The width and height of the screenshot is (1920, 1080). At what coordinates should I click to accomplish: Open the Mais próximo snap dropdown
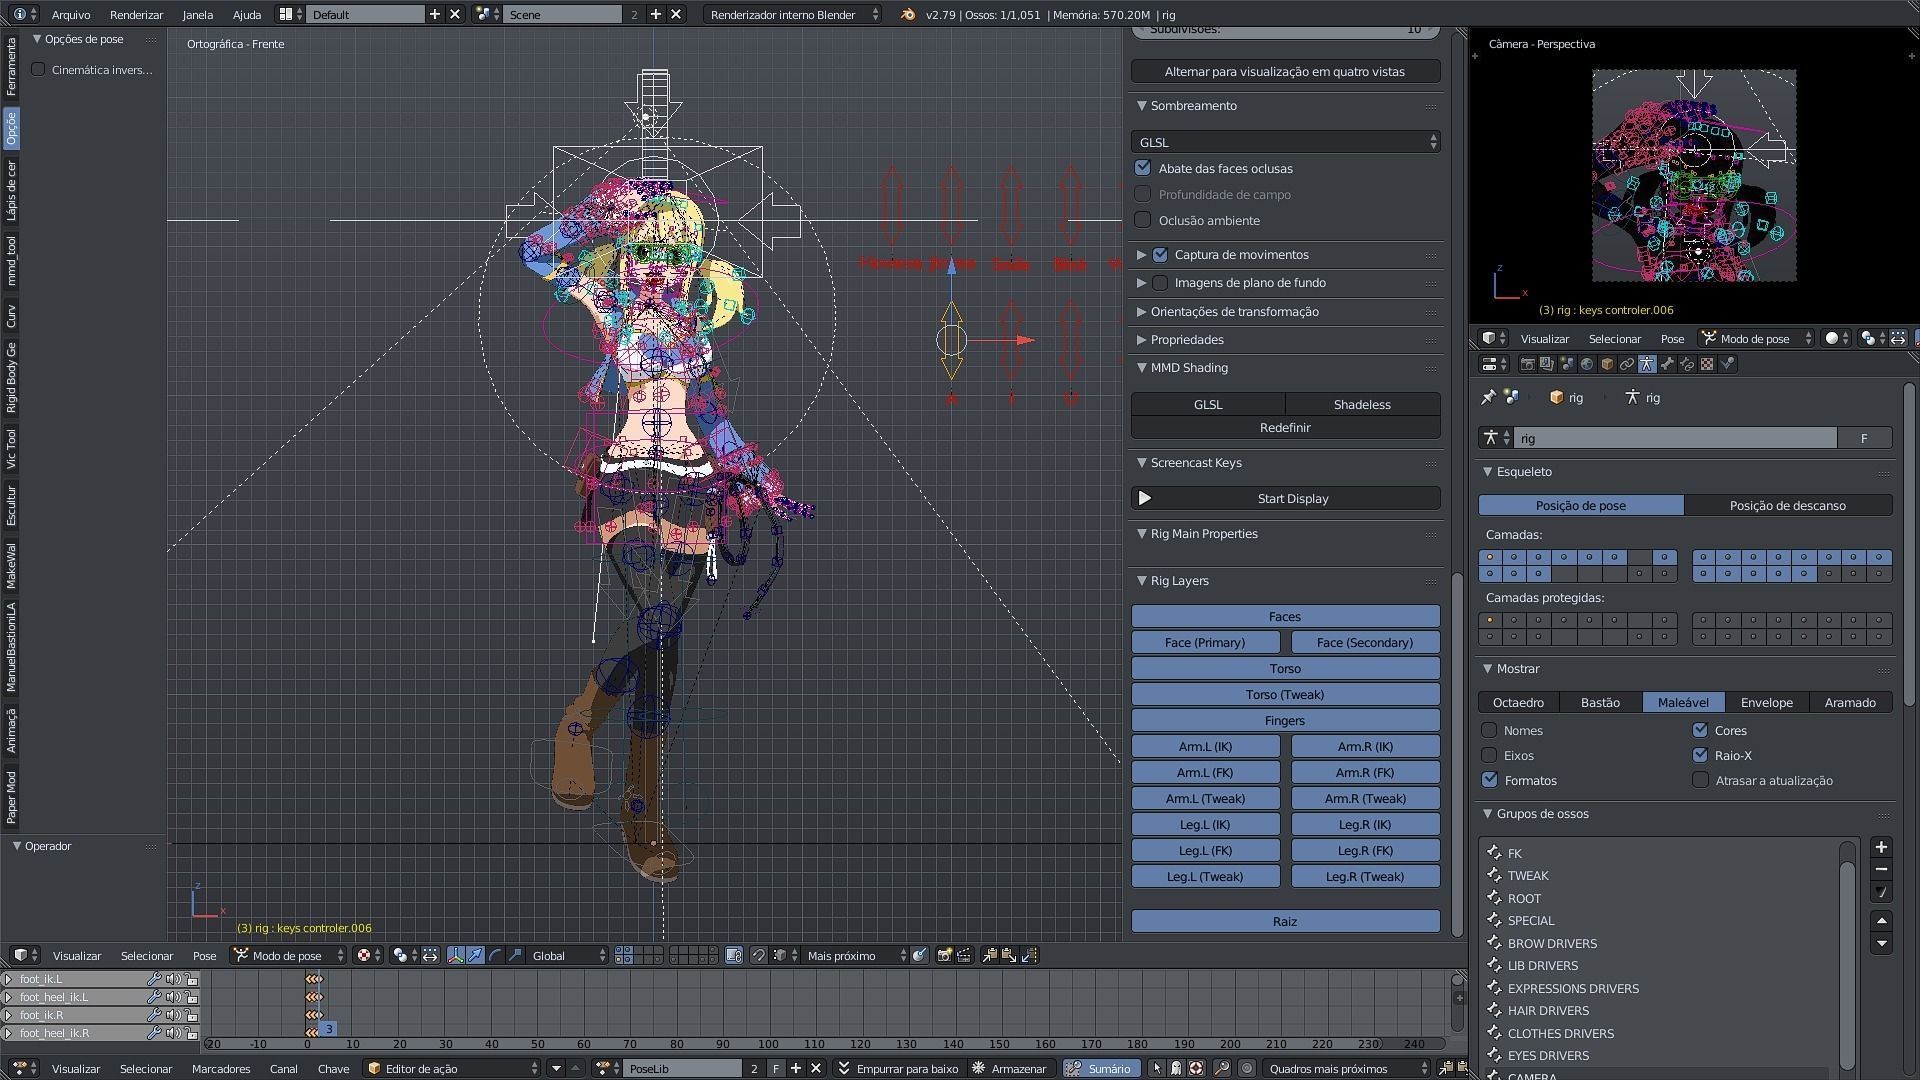pos(856,955)
